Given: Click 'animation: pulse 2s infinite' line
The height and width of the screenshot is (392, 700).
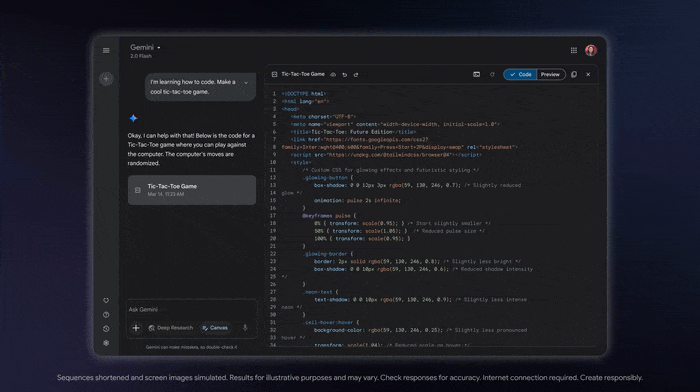Looking at the screenshot, I should (x=357, y=200).
